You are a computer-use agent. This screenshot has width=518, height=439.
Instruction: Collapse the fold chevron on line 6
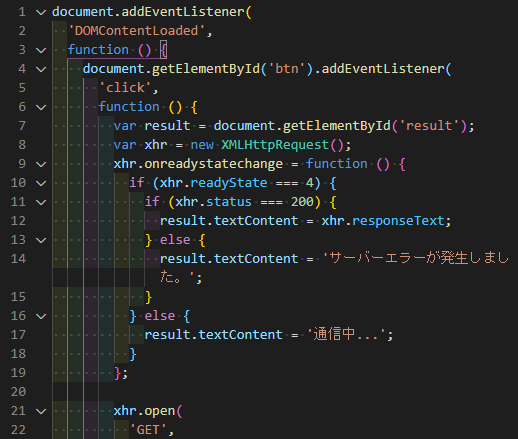coord(41,107)
